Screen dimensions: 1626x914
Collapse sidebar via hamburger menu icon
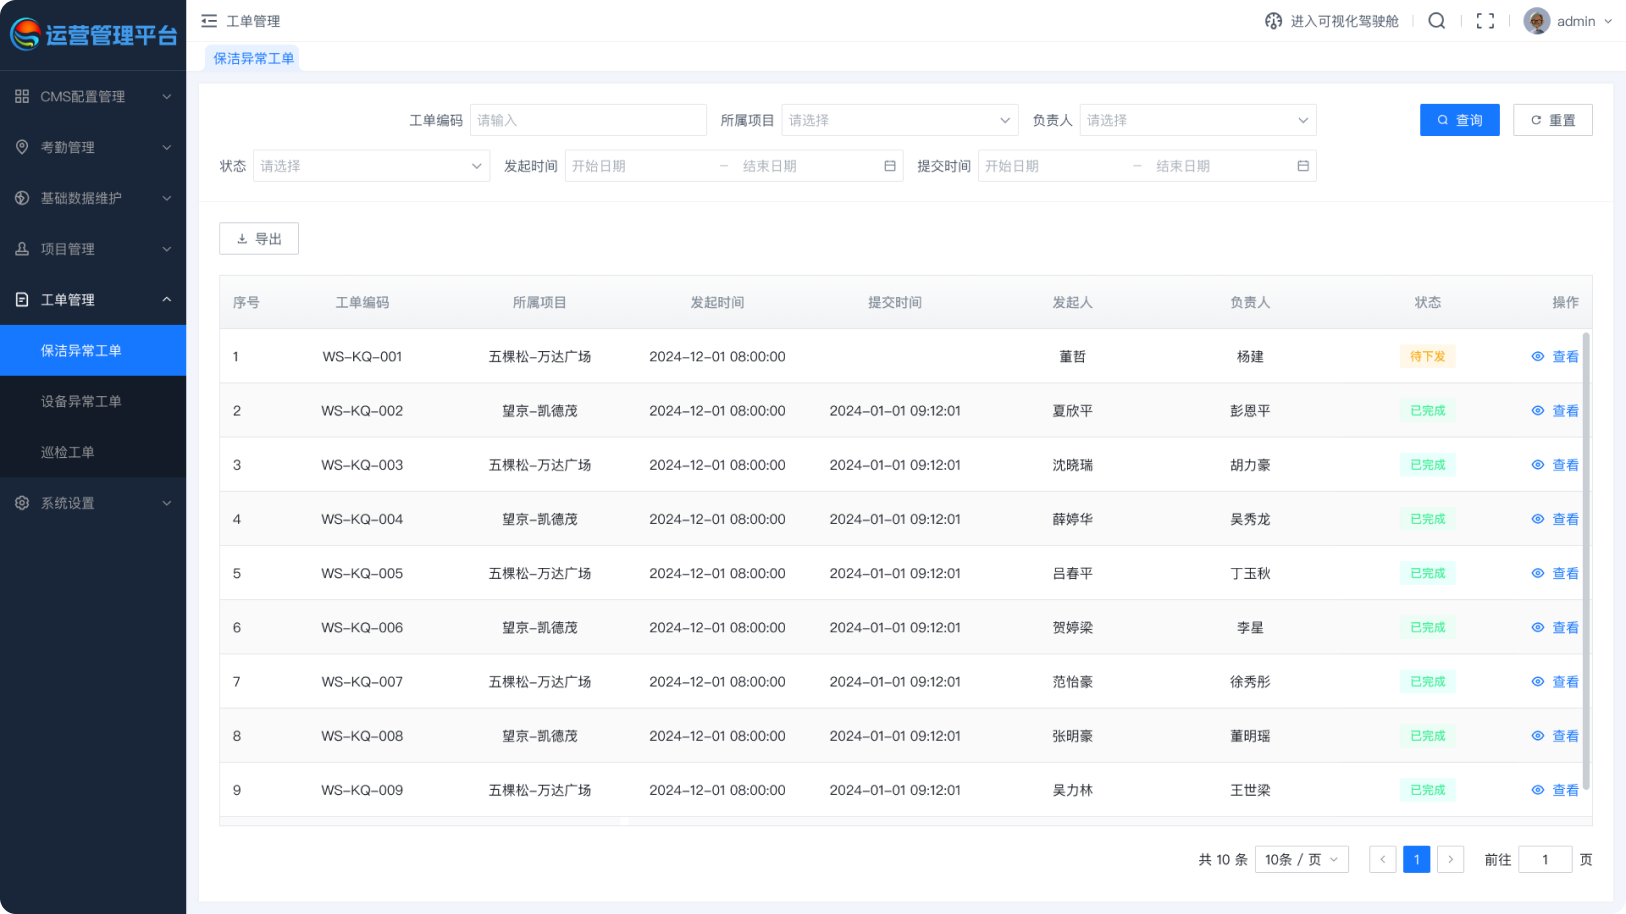tap(209, 21)
